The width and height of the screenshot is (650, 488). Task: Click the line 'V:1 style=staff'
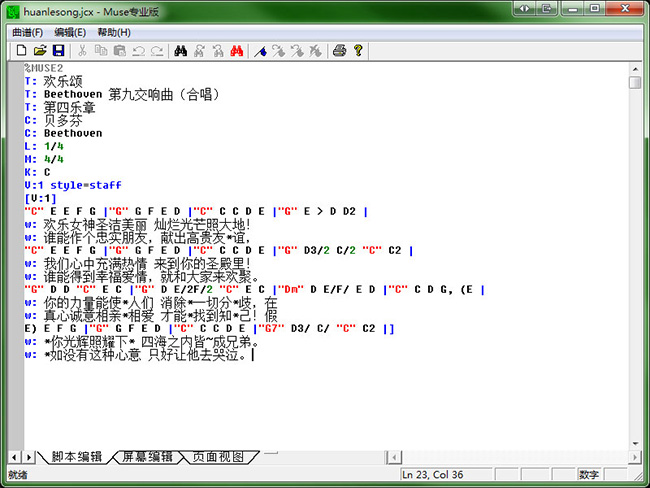(73, 185)
